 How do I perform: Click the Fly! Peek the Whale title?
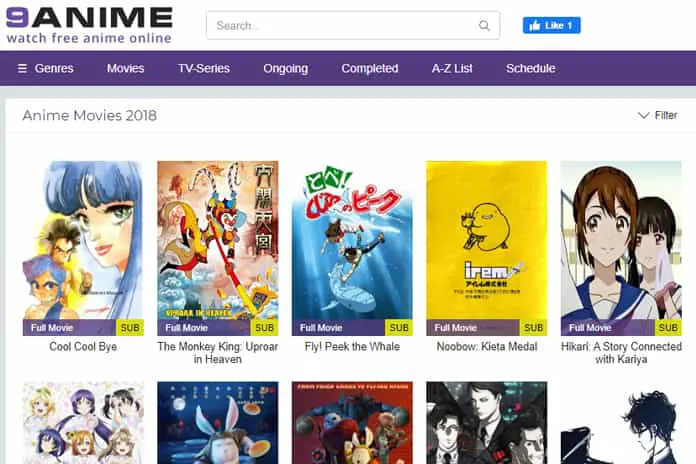(352, 347)
